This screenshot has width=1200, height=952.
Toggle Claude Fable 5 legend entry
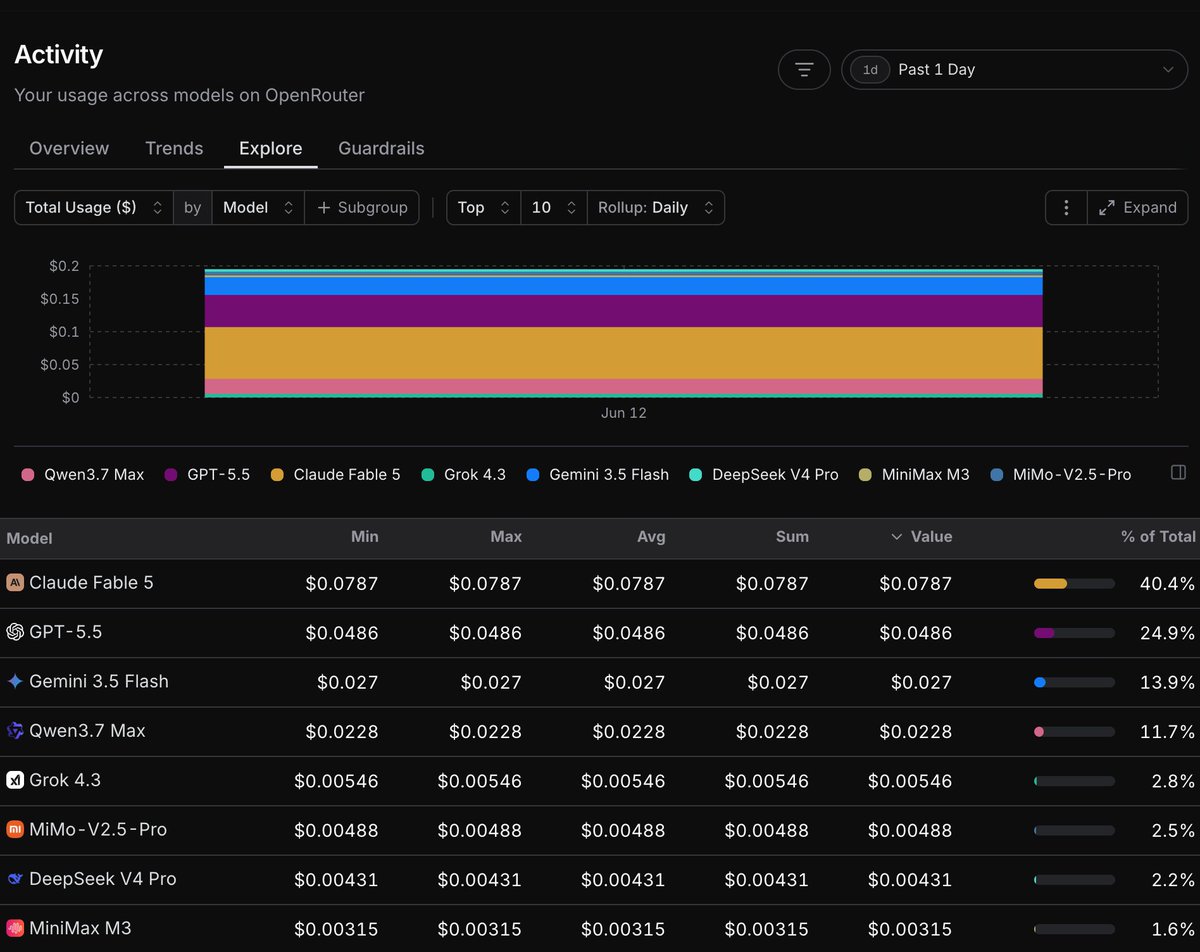335,474
